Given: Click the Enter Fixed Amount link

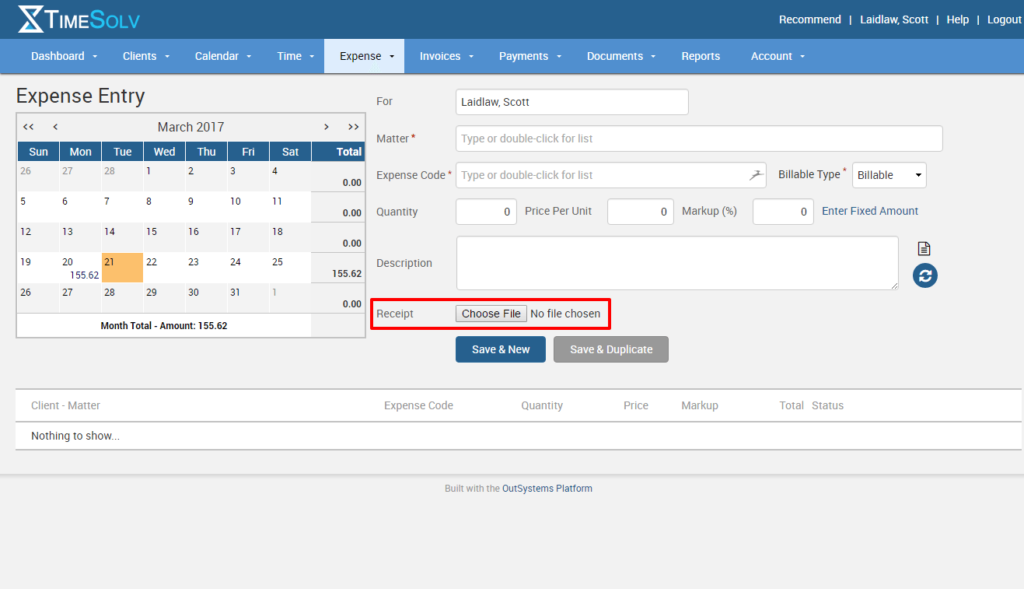Looking at the screenshot, I should pyautogui.click(x=869, y=211).
